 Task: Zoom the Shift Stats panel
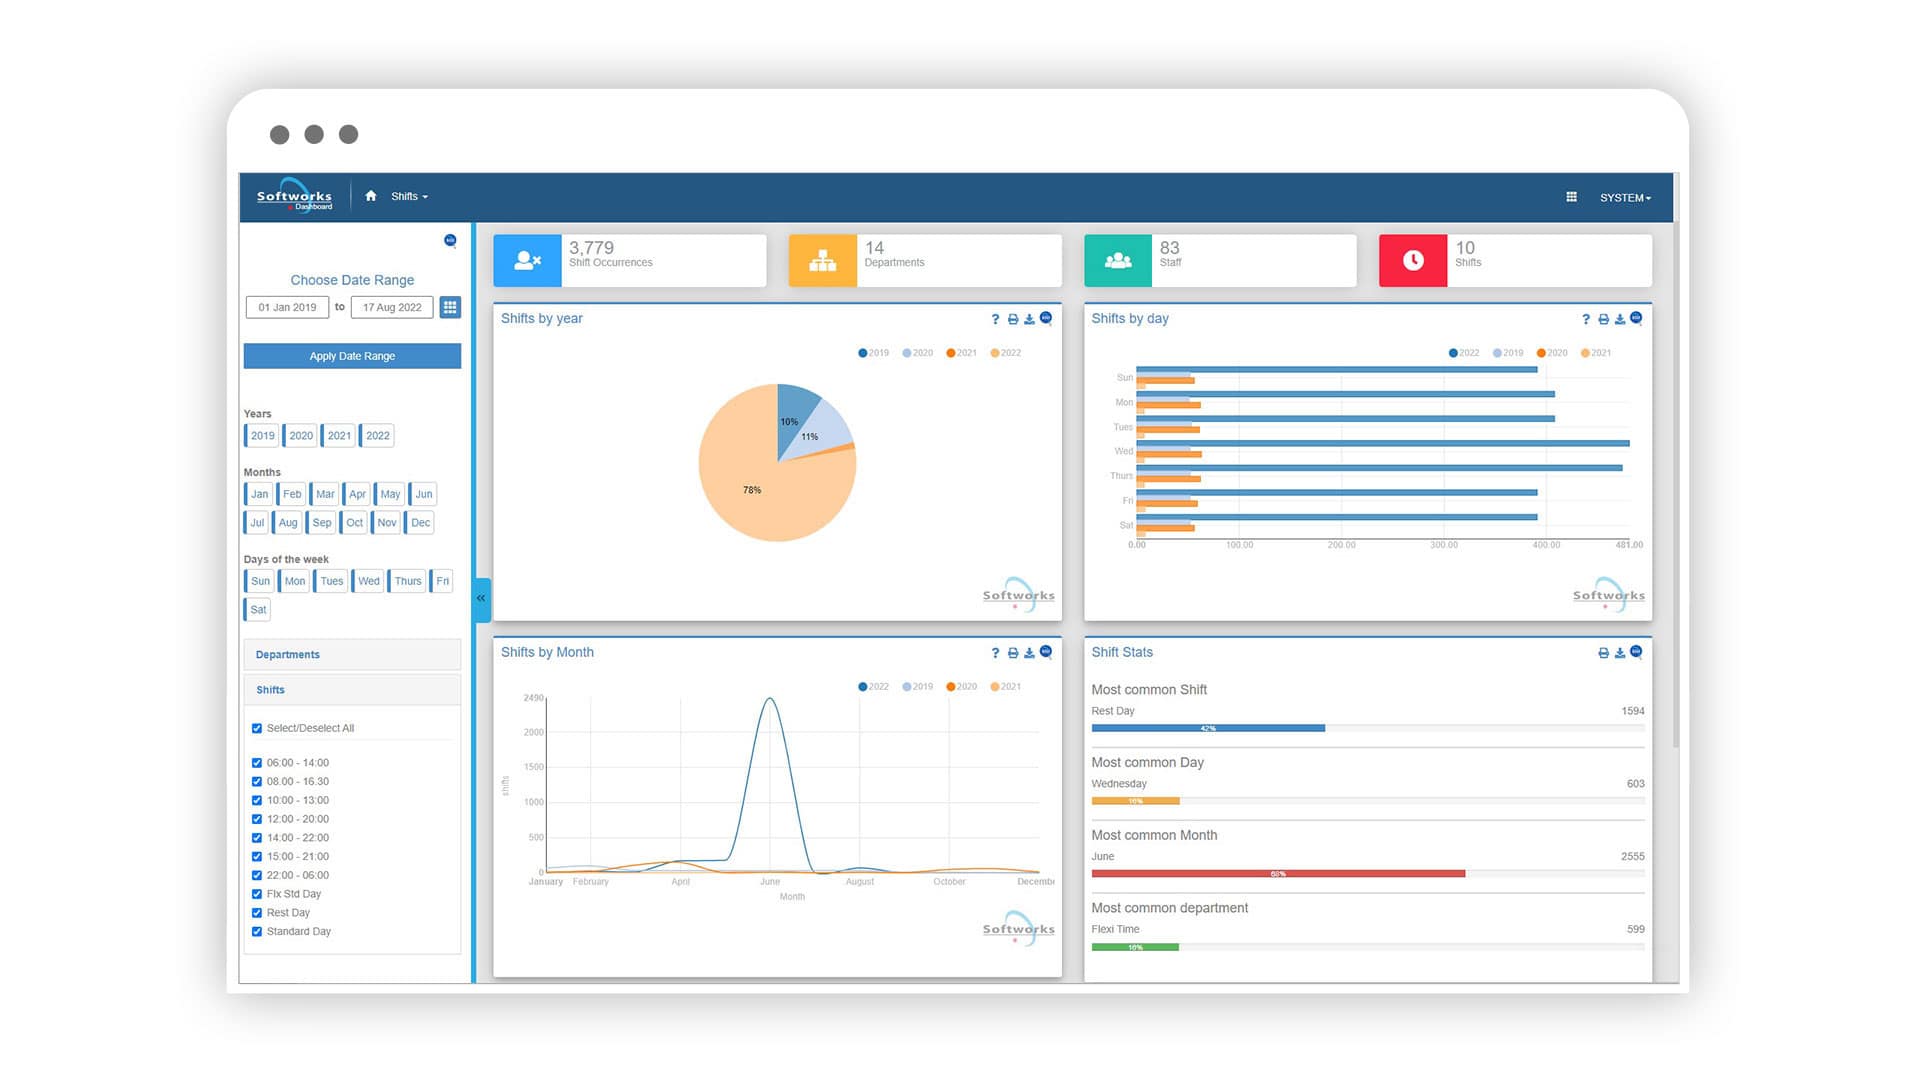(1636, 652)
